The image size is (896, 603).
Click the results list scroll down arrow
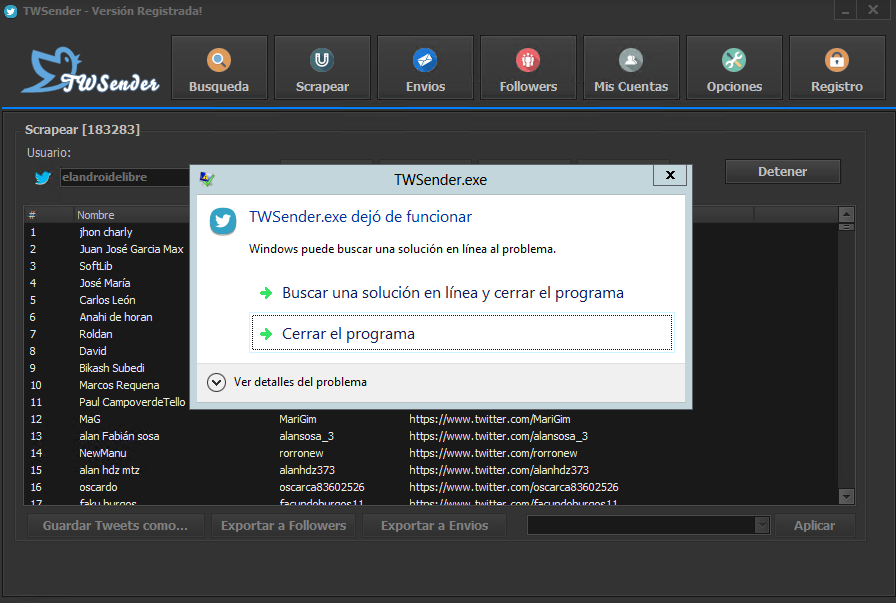click(x=846, y=496)
